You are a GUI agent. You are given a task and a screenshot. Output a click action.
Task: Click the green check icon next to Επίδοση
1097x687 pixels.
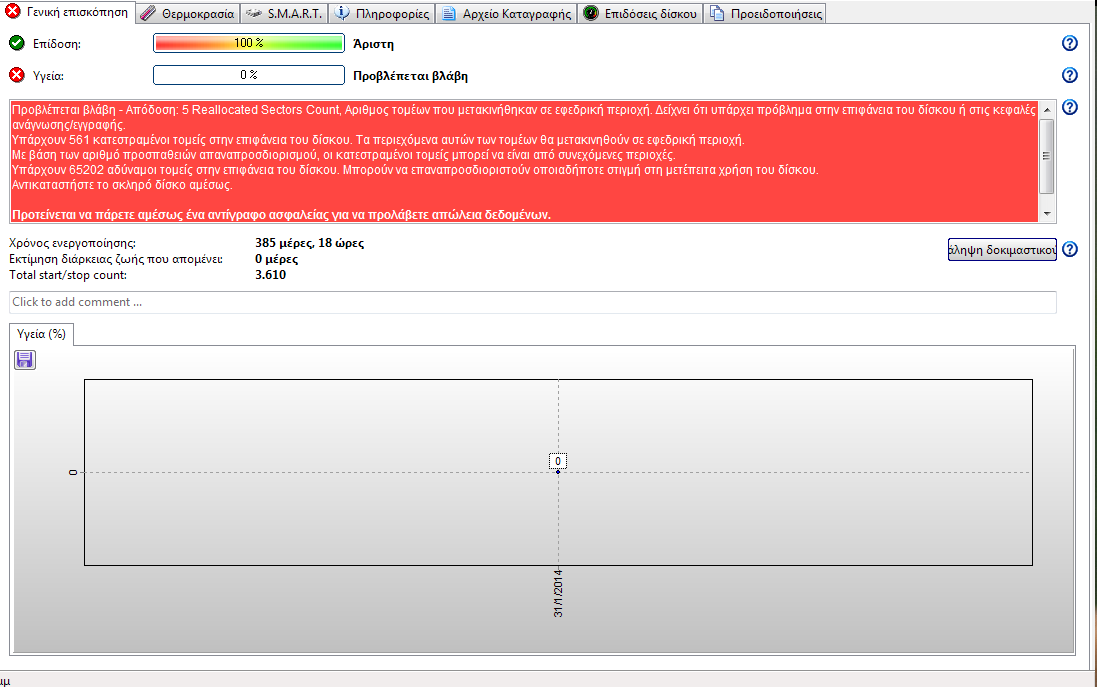click(17, 43)
